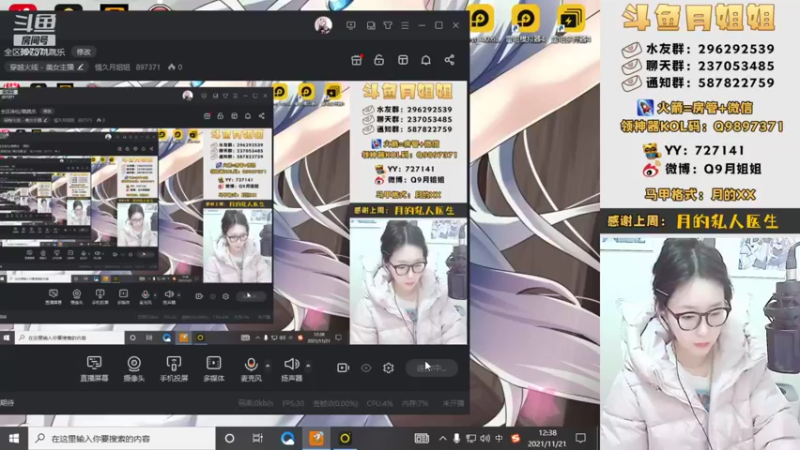
Task: Click the FPS:30 status entry
Action: click(293, 403)
